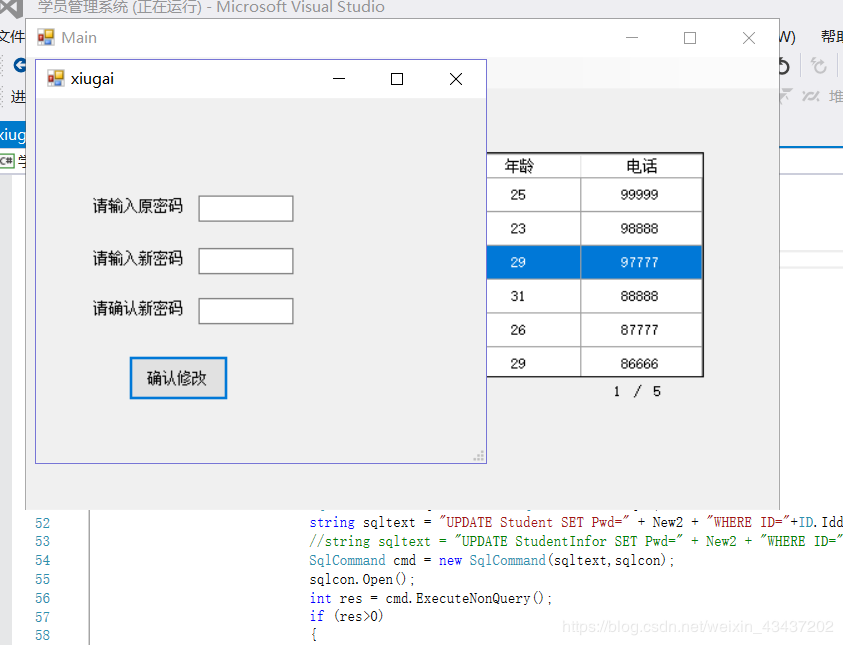This screenshot has width=843, height=645.
Task: Click the confirm new password input field
Action: click(246, 311)
